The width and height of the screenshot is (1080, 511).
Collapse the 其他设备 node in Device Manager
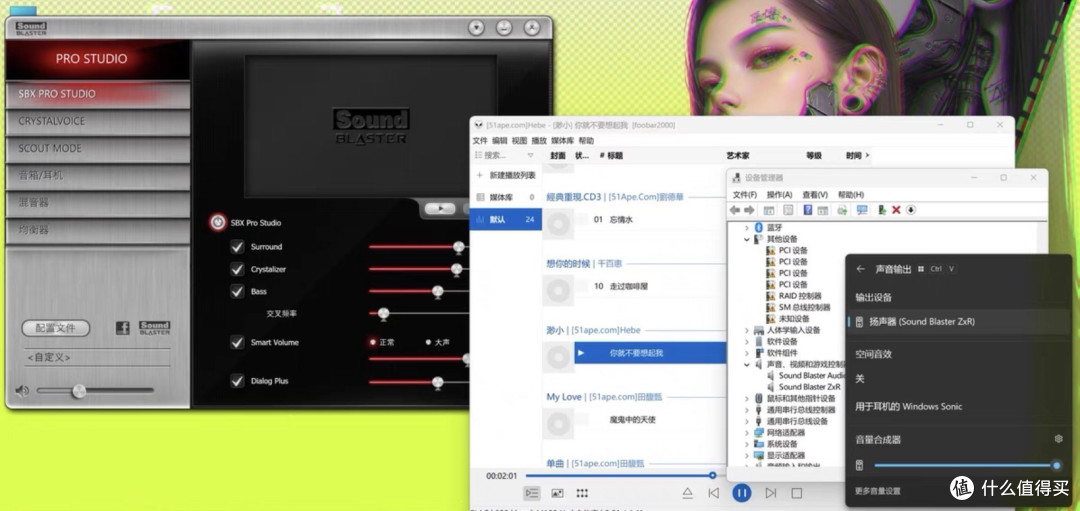click(x=747, y=239)
